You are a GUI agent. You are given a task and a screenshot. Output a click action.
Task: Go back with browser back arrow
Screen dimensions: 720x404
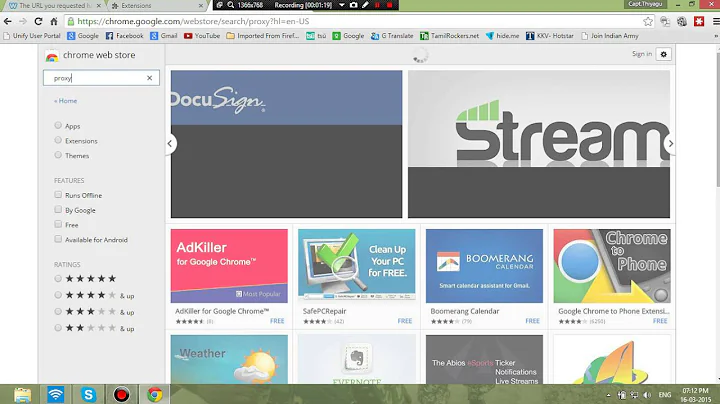point(7,21)
